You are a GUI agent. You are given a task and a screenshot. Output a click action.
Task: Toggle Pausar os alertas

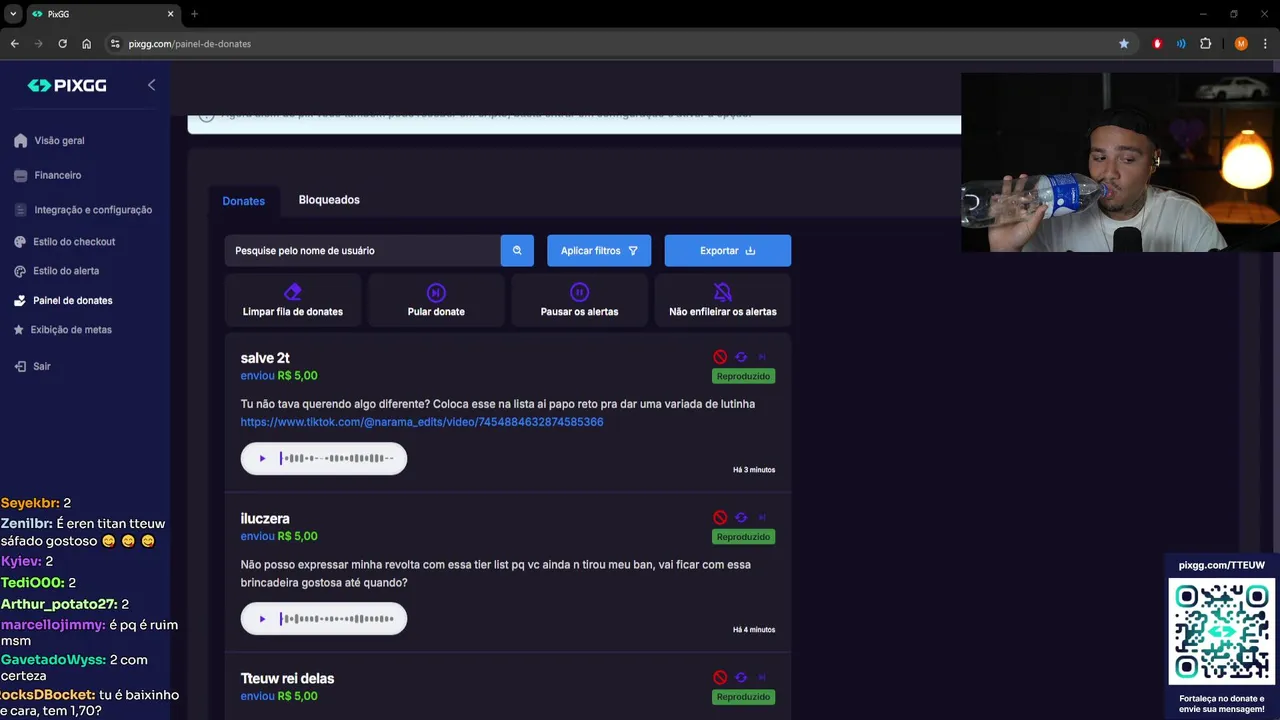pyautogui.click(x=579, y=300)
